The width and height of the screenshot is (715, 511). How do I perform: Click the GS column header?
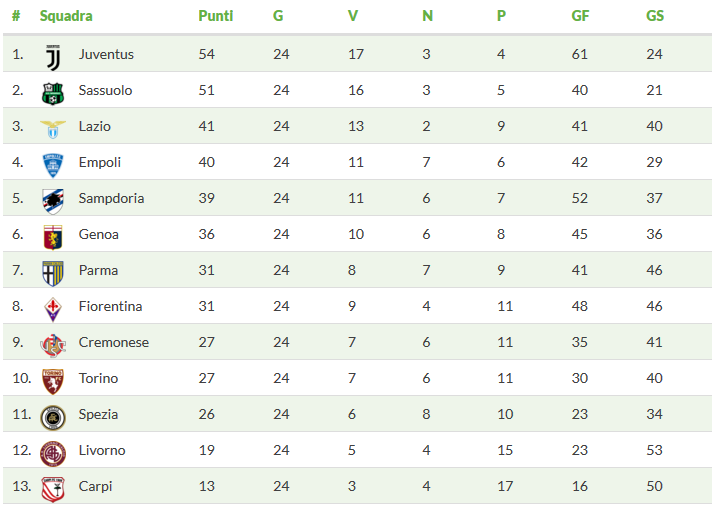tap(655, 16)
